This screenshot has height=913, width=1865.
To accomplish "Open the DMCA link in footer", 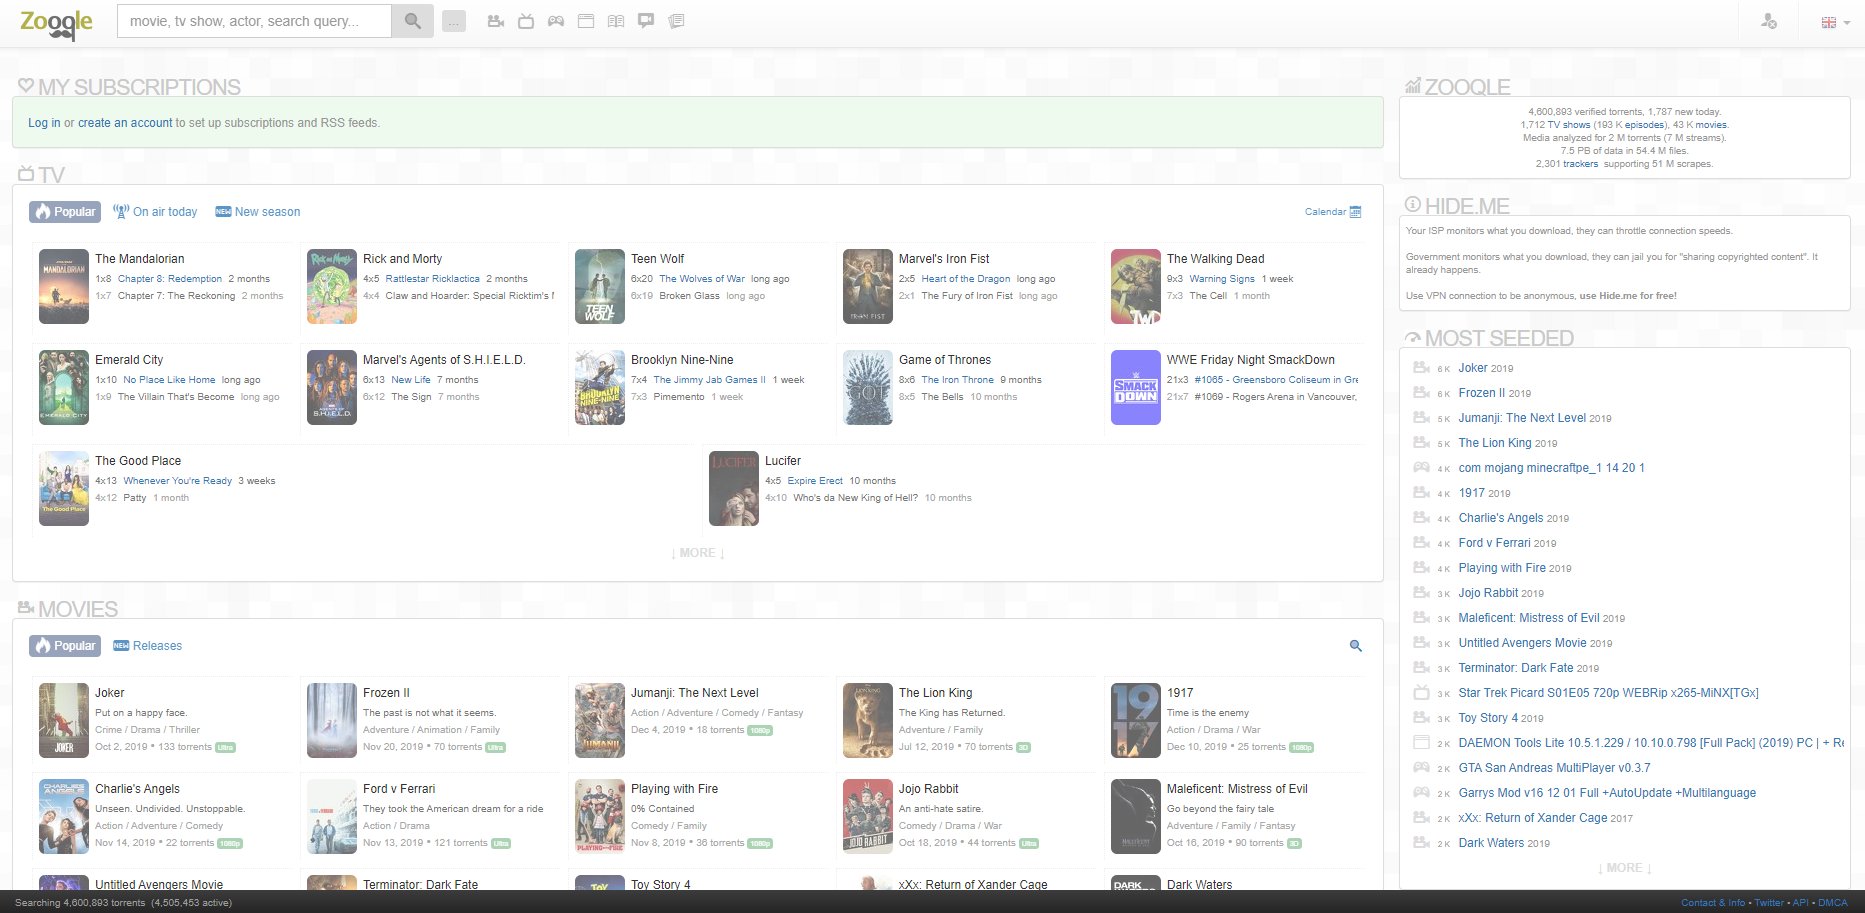I will click(x=1832, y=903).
